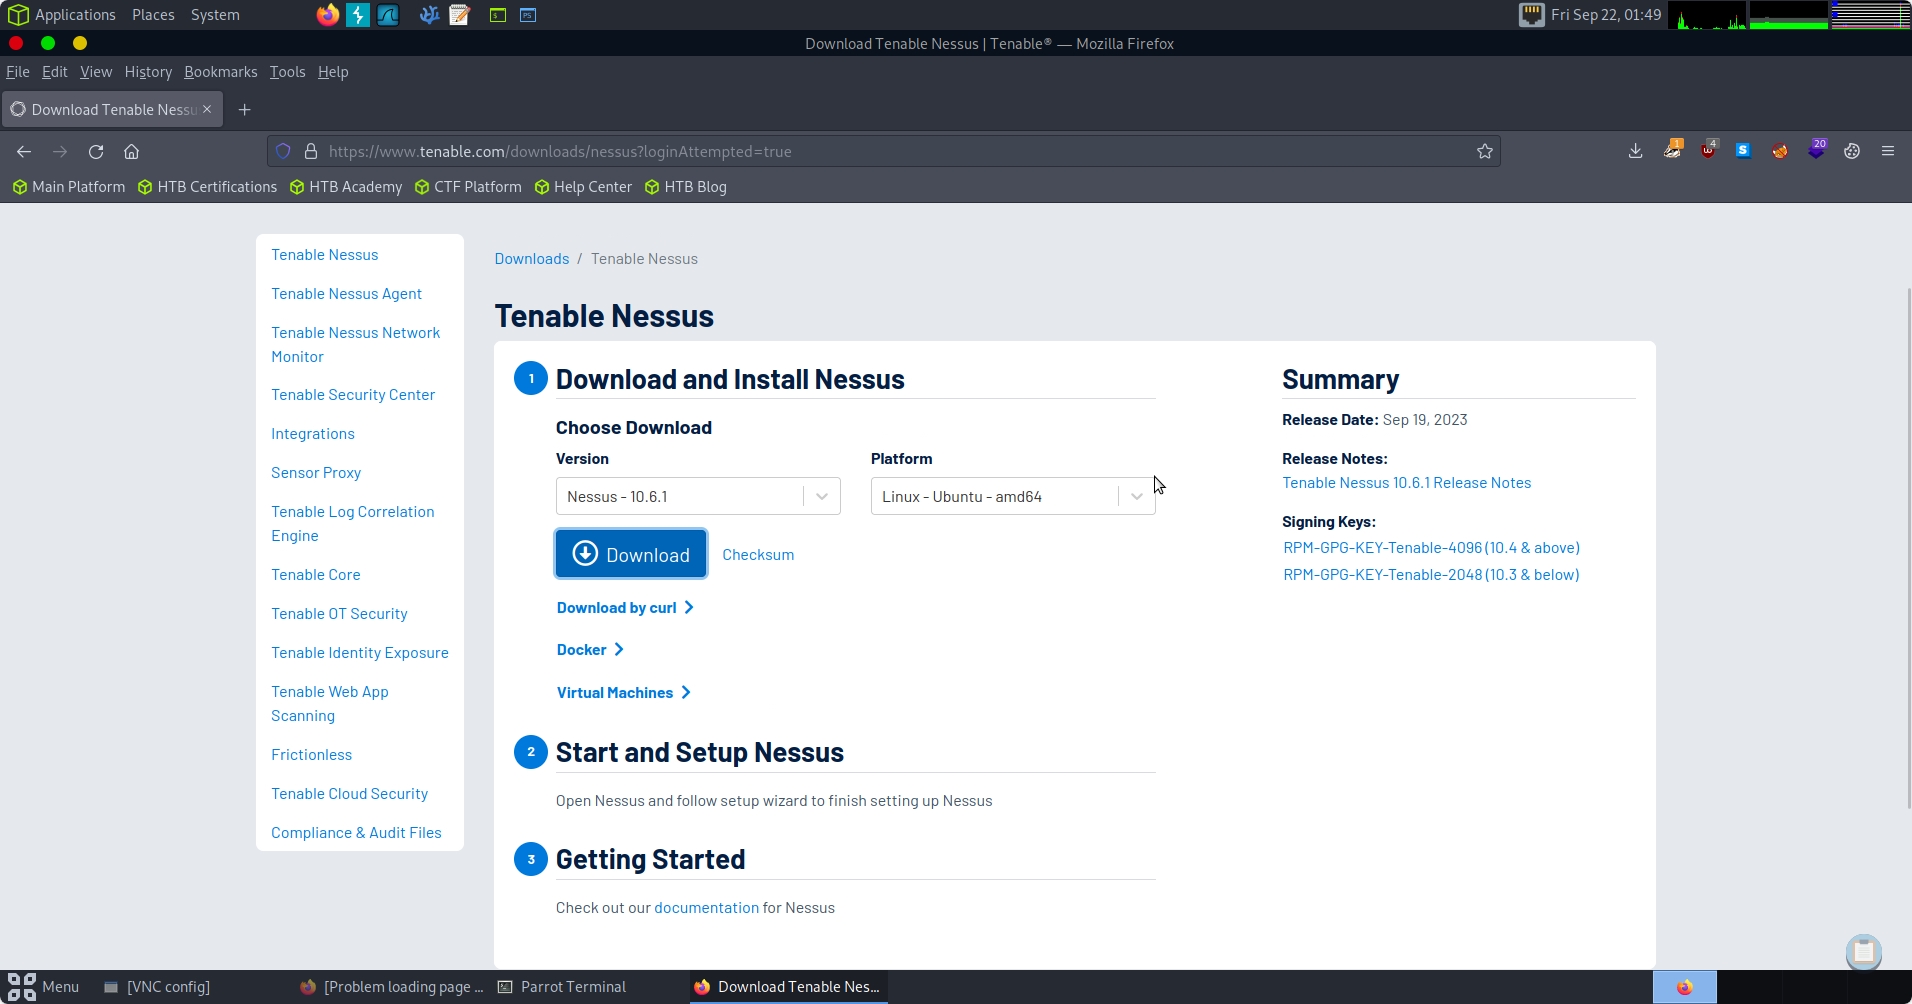
Task: Go to the Firefox home page
Action: coord(131,151)
